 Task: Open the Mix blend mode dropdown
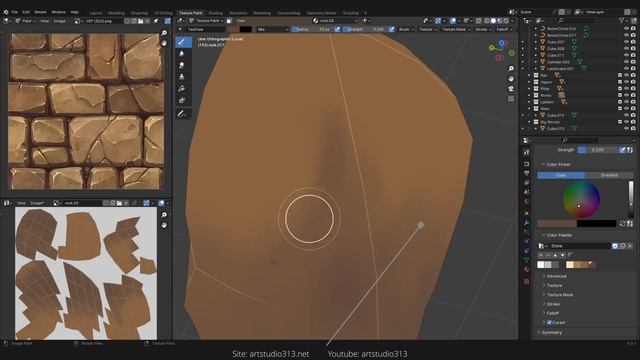pos(273,29)
